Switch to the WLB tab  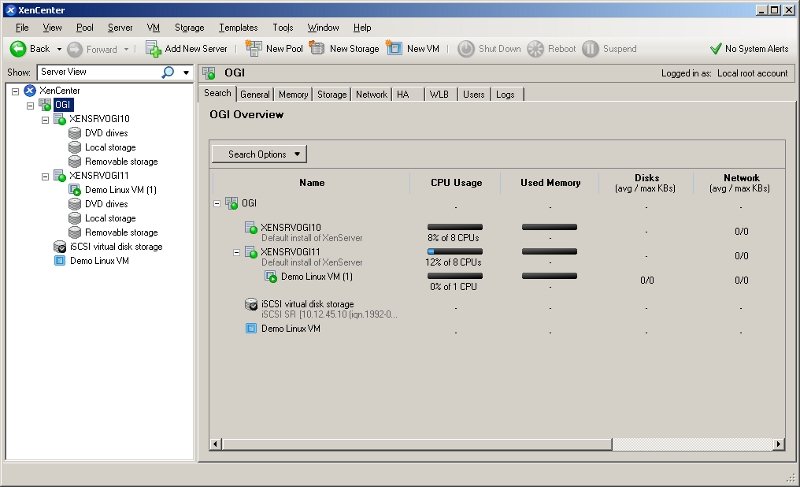coord(439,94)
